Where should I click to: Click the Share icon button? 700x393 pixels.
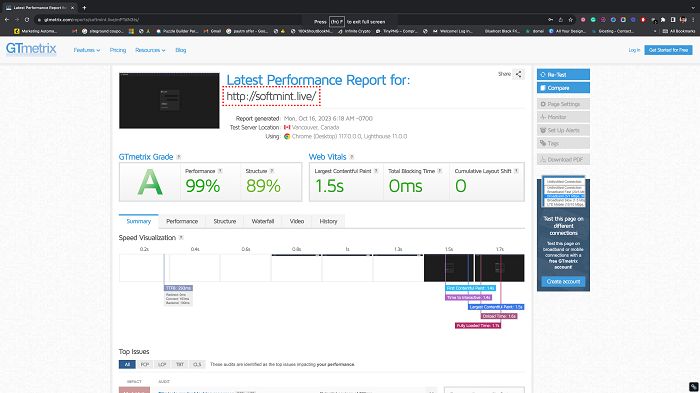(x=518, y=74)
